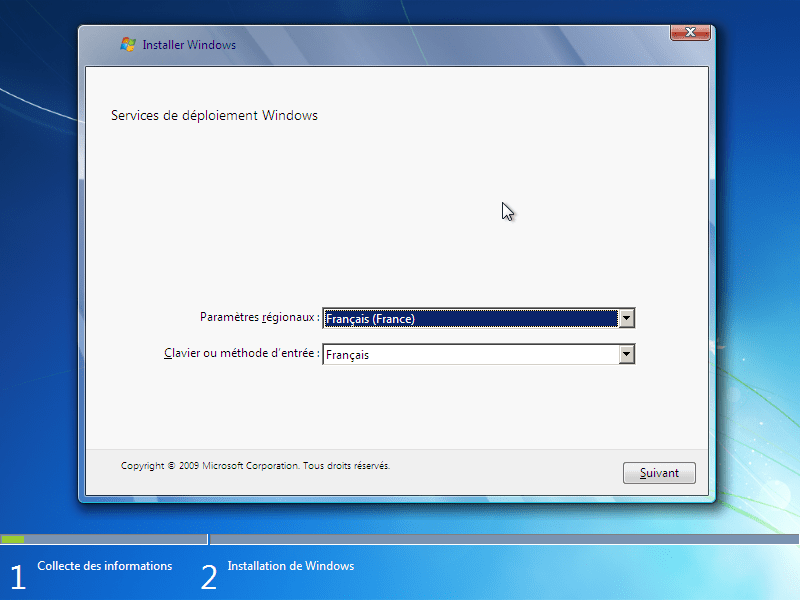The width and height of the screenshot is (800, 600).
Task: Click the large number 1 step indicator
Action: [x=16, y=577]
